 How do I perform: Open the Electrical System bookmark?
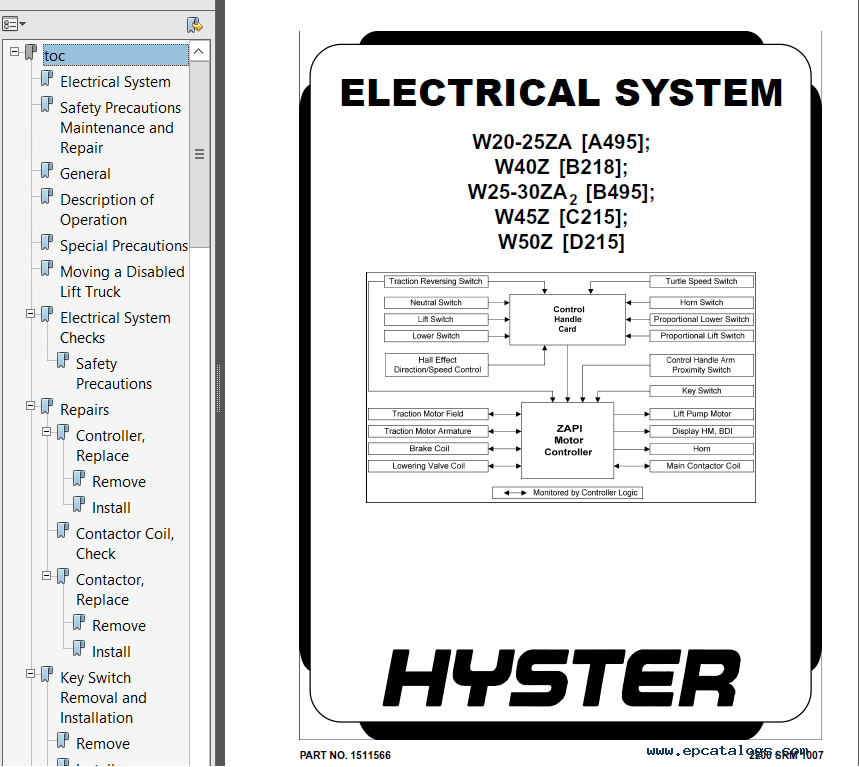click(115, 82)
